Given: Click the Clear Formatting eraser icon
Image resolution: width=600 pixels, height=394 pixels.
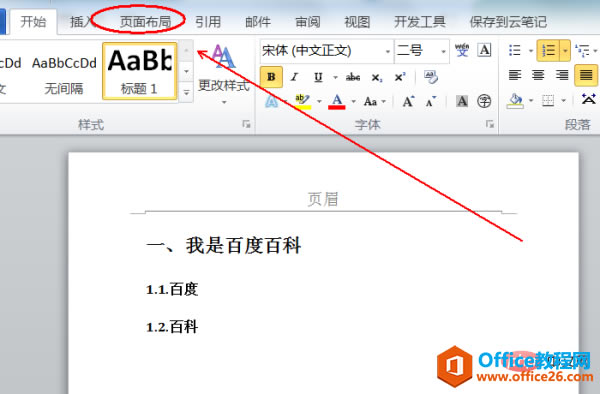Looking at the screenshot, I should [x=431, y=77].
